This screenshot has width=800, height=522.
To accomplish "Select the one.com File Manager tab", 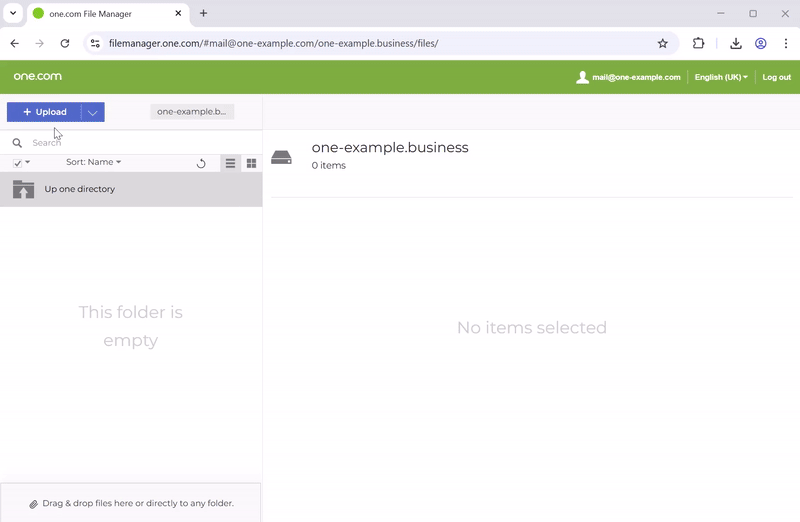I will [108, 14].
